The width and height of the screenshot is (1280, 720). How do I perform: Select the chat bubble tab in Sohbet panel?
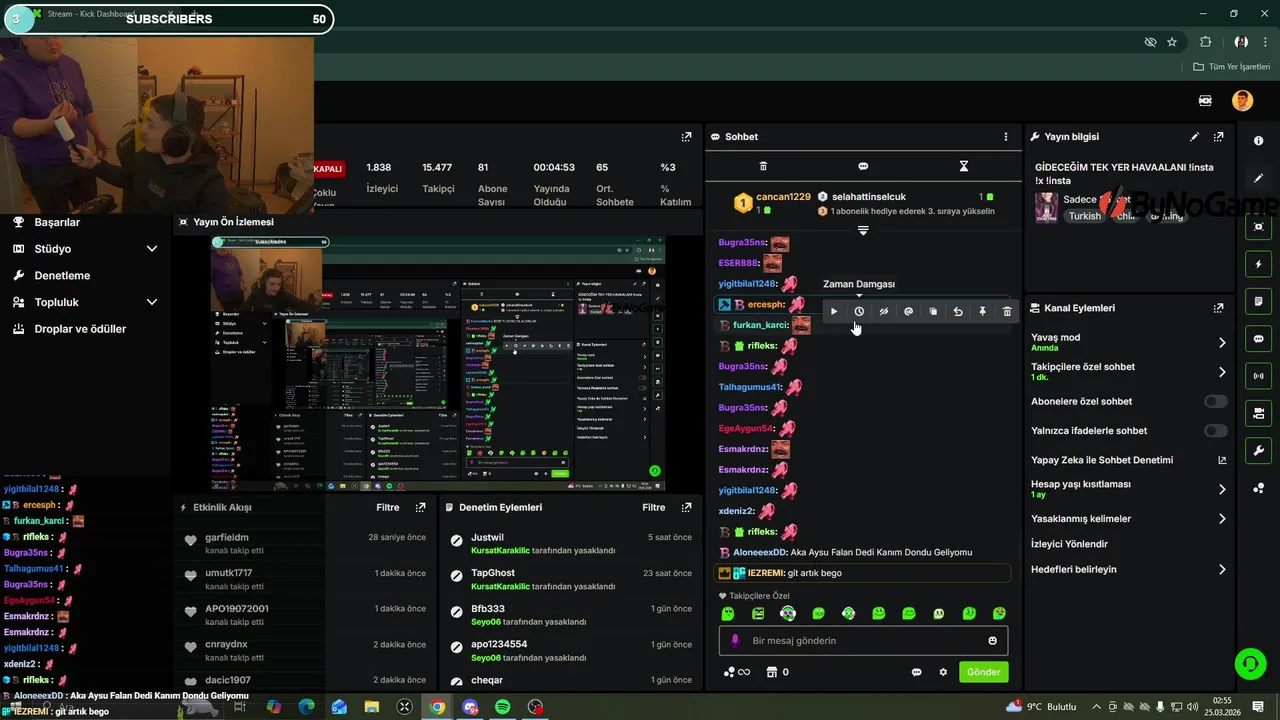pyautogui.click(x=863, y=166)
